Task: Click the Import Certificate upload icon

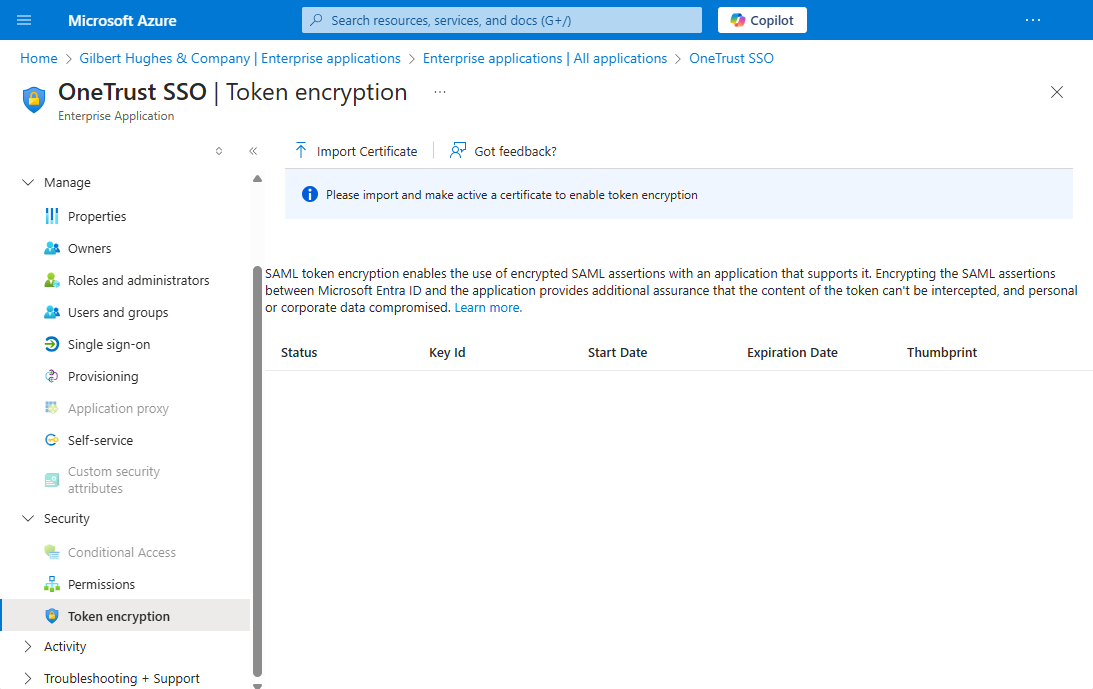Action: (x=301, y=151)
